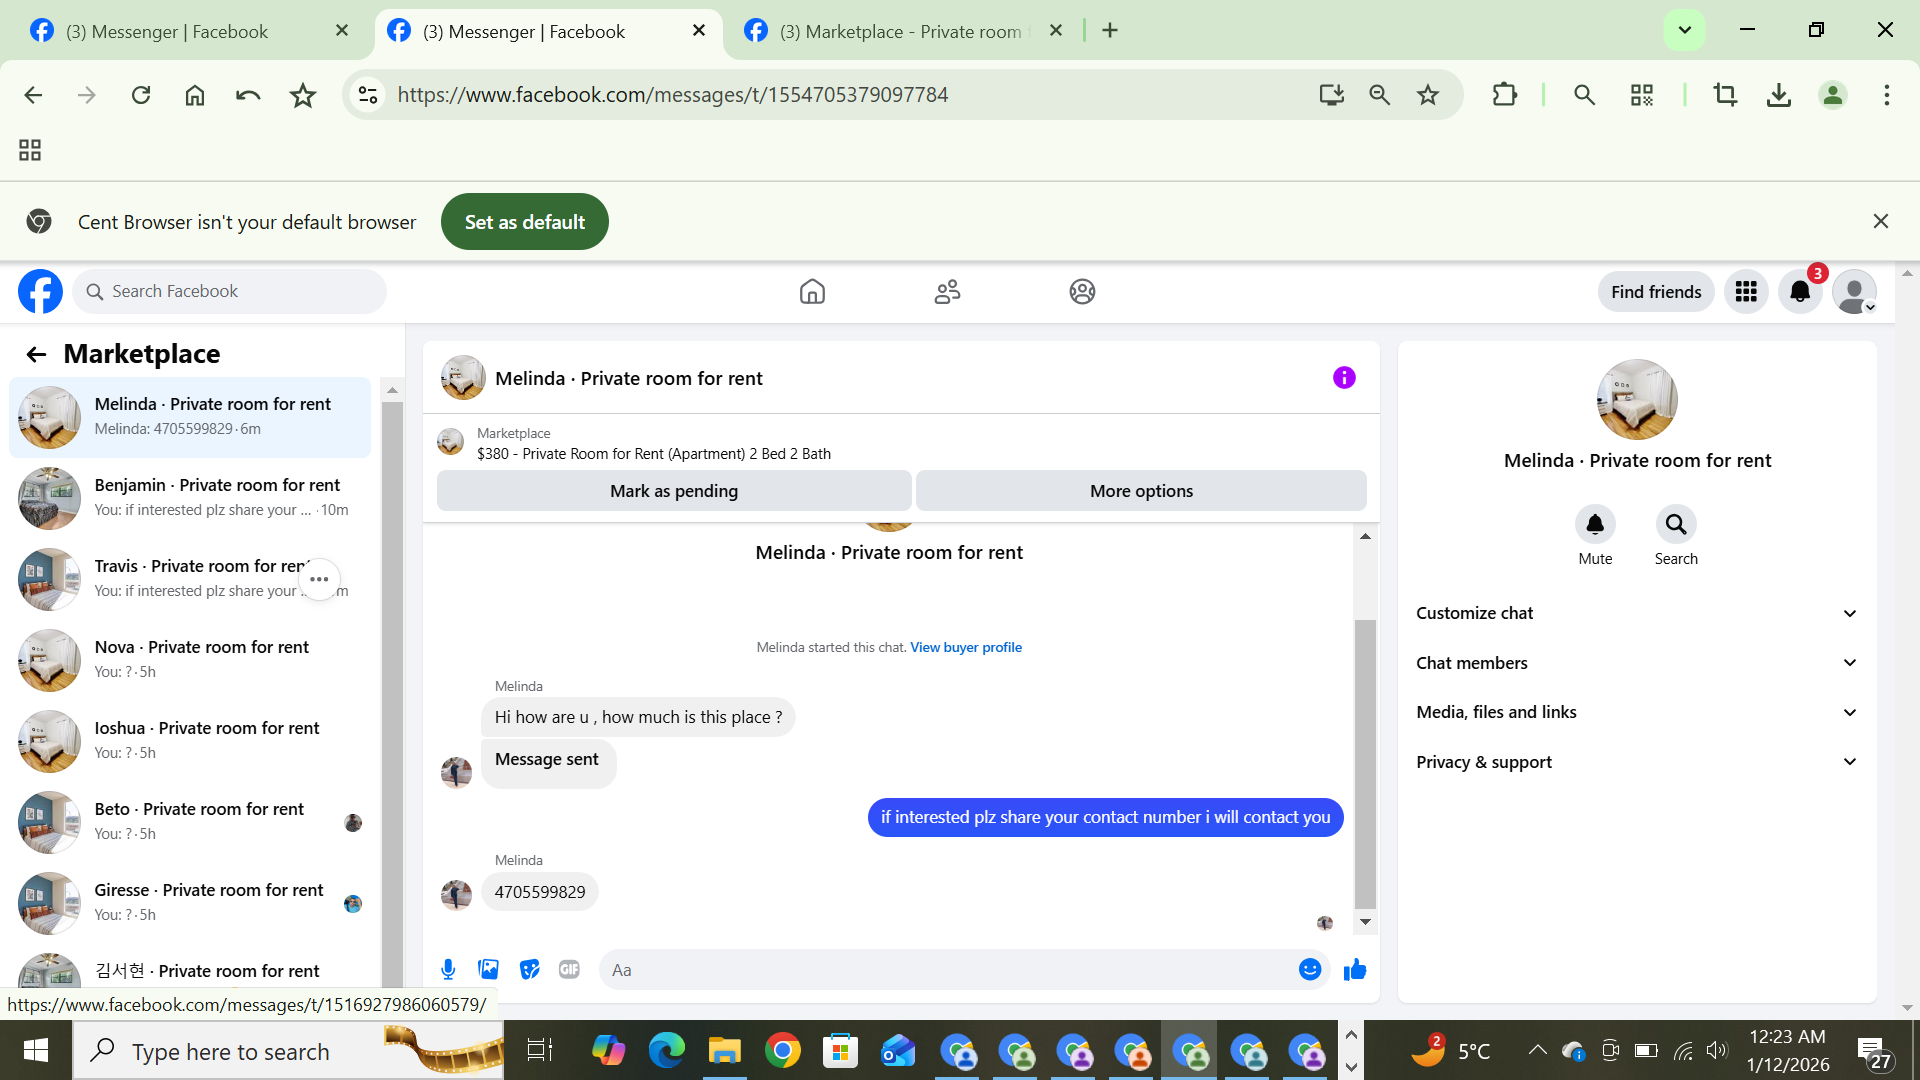The width and height of the screenshot is (1920, 1080).
Task: Click More options button
Action: (1141, 491)
